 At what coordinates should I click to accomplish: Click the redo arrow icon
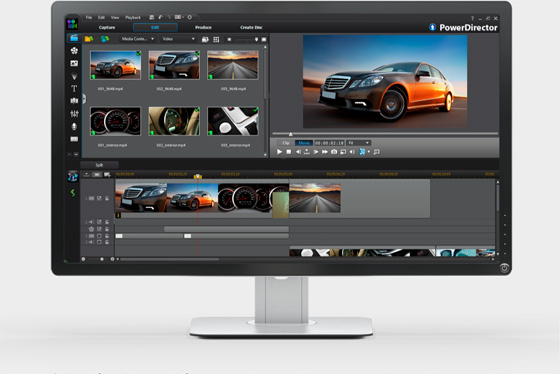pos(169,17)
